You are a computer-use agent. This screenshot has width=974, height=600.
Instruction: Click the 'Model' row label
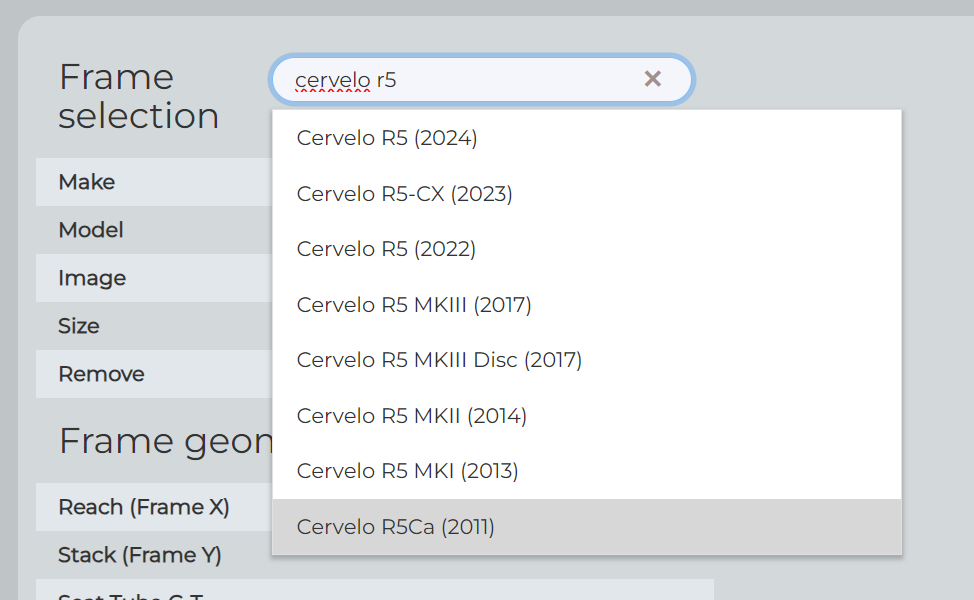point(91,230)
